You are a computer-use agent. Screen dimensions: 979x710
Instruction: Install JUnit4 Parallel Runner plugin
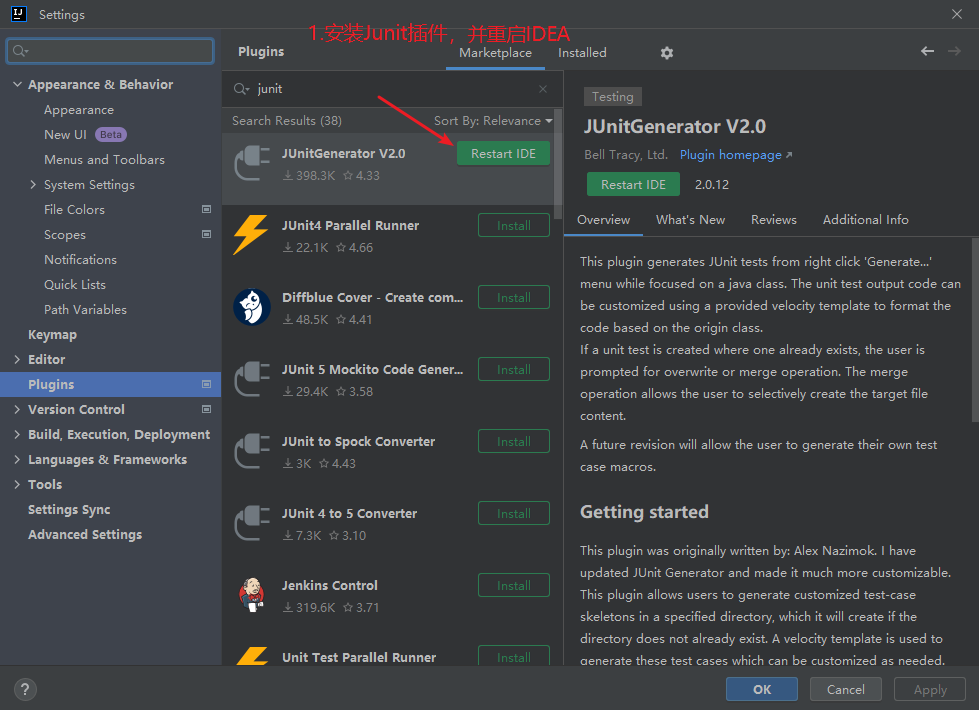click(514, 225)
